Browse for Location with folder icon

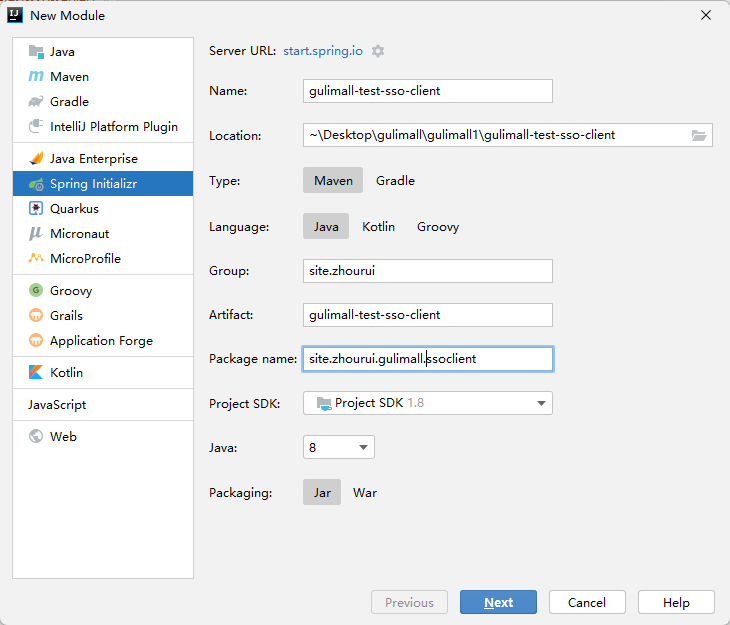(699, 135)
